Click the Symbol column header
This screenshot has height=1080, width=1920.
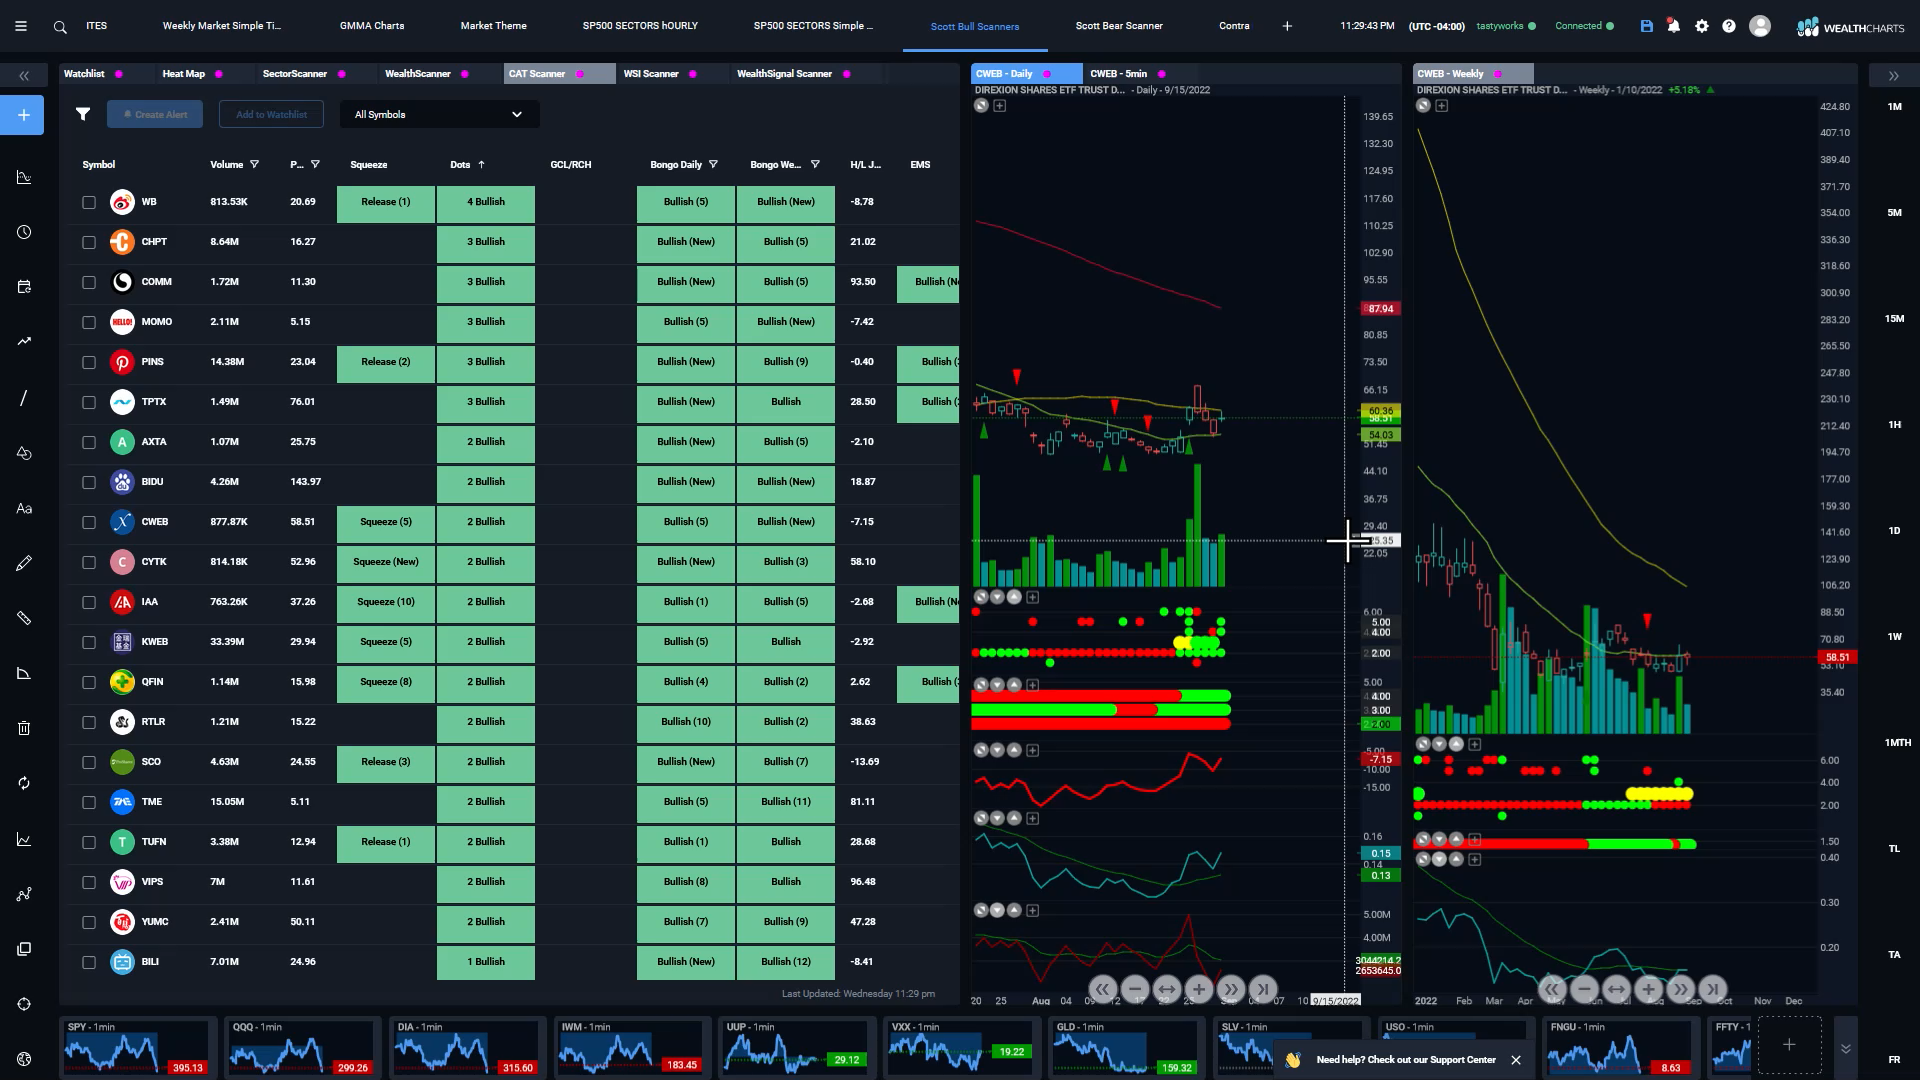pyautogui.click(x=99, y=165)
